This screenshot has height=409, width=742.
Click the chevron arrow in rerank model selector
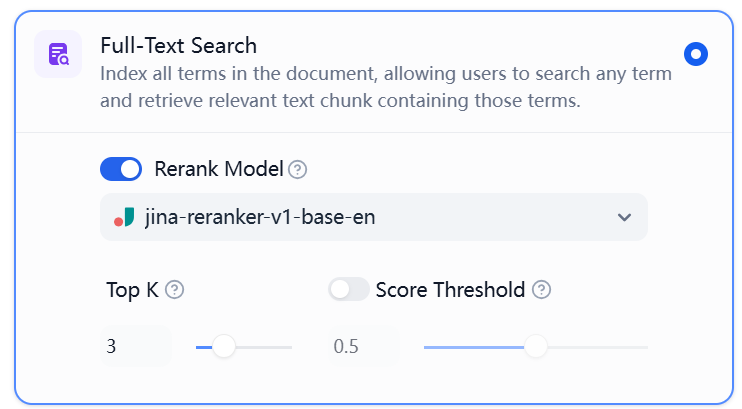tap(624, 217)
